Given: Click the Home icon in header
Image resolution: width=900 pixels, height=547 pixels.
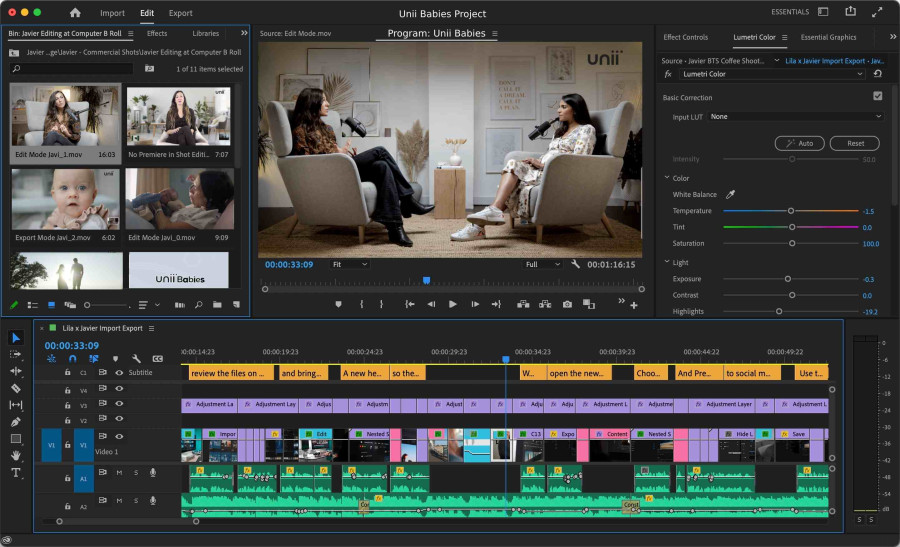Looking at the screenshot, I should [x=75, y=13].
